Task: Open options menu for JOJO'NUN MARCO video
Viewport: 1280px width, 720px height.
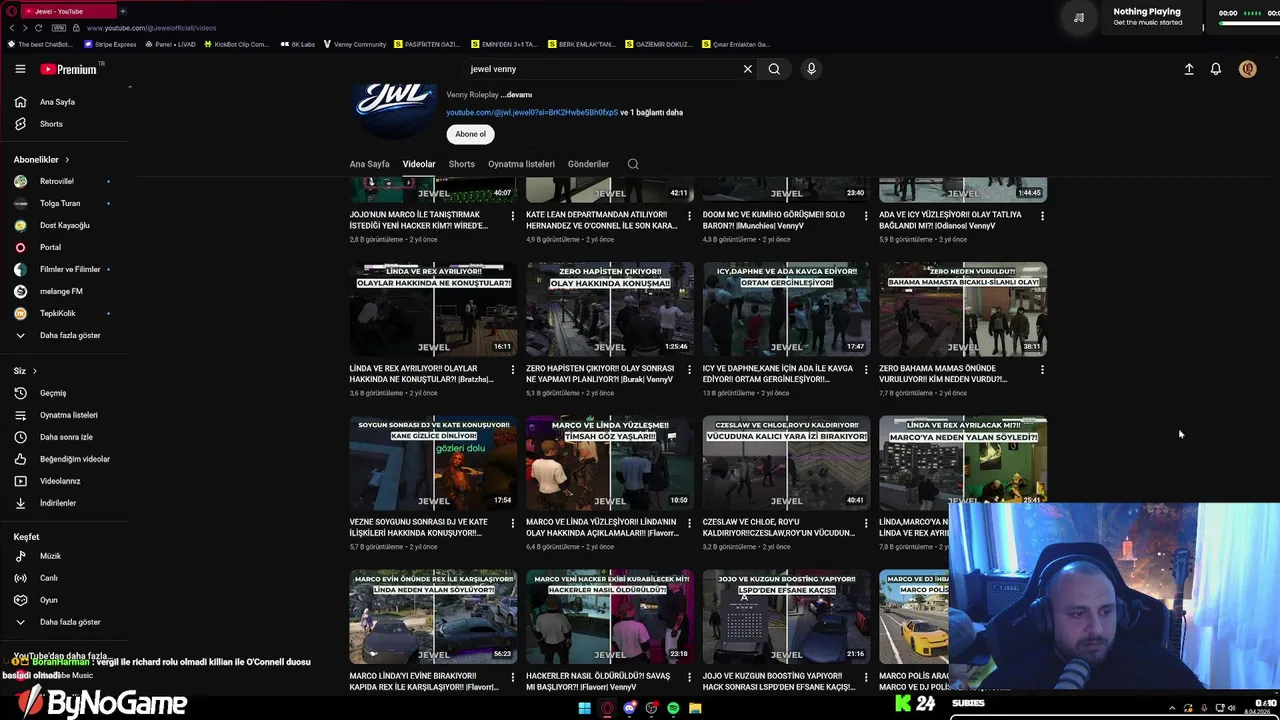Action: coord(513,216)
